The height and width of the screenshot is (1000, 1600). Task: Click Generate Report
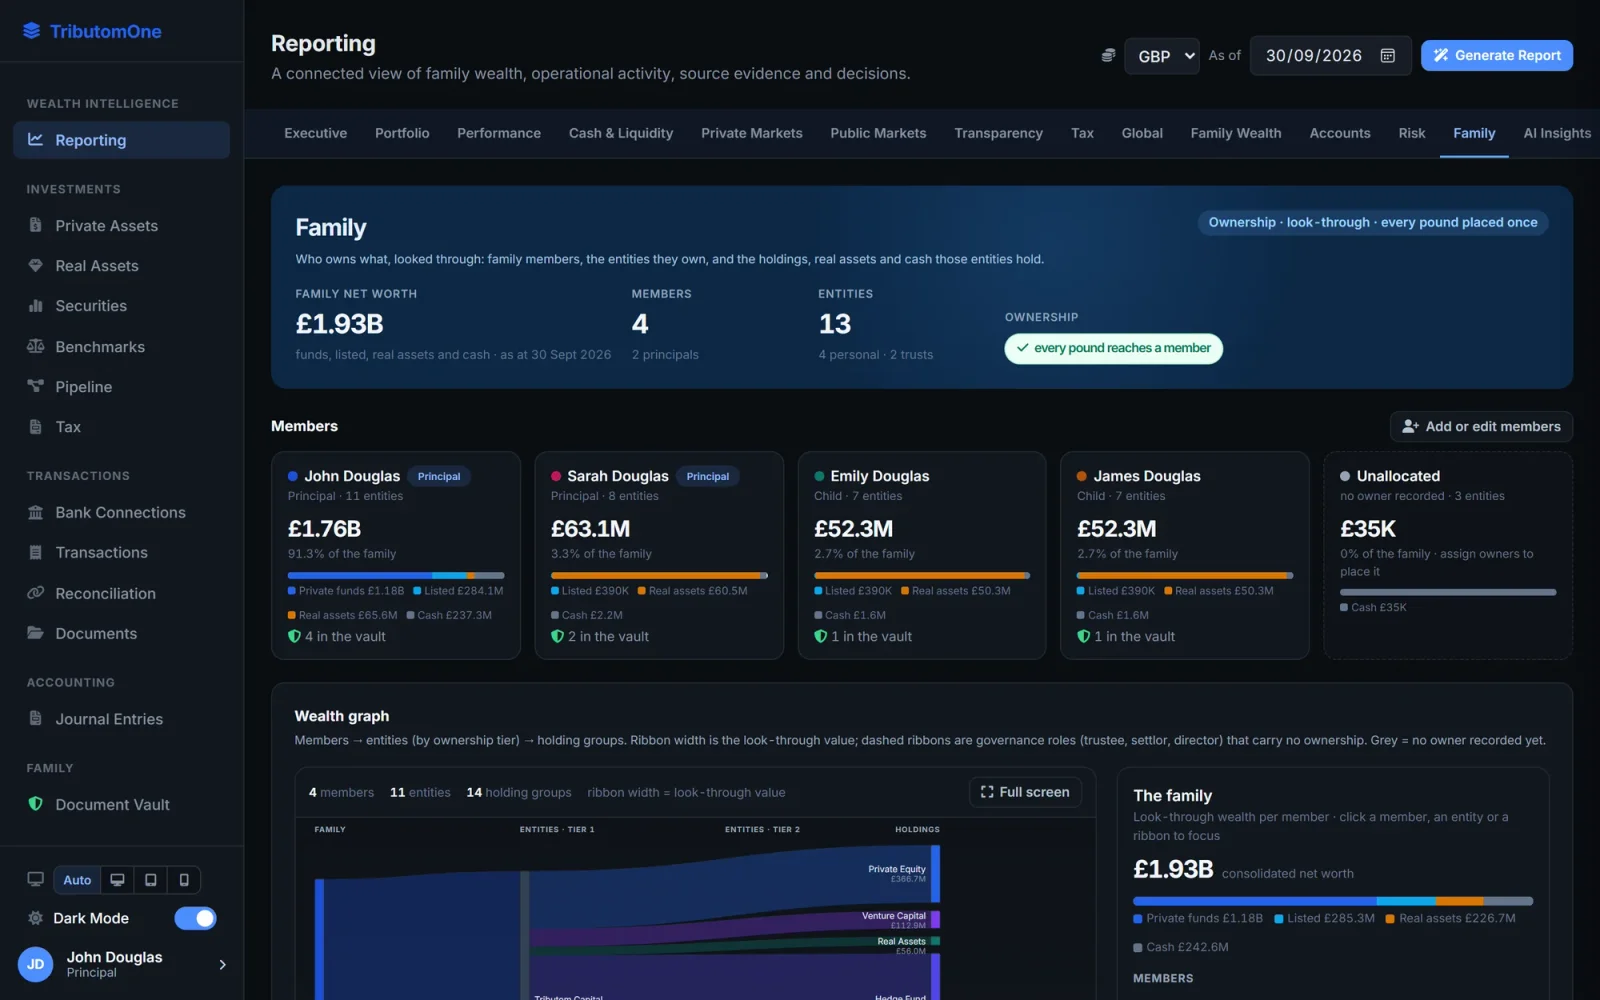pyautogui.click(x=1496, y=56)
